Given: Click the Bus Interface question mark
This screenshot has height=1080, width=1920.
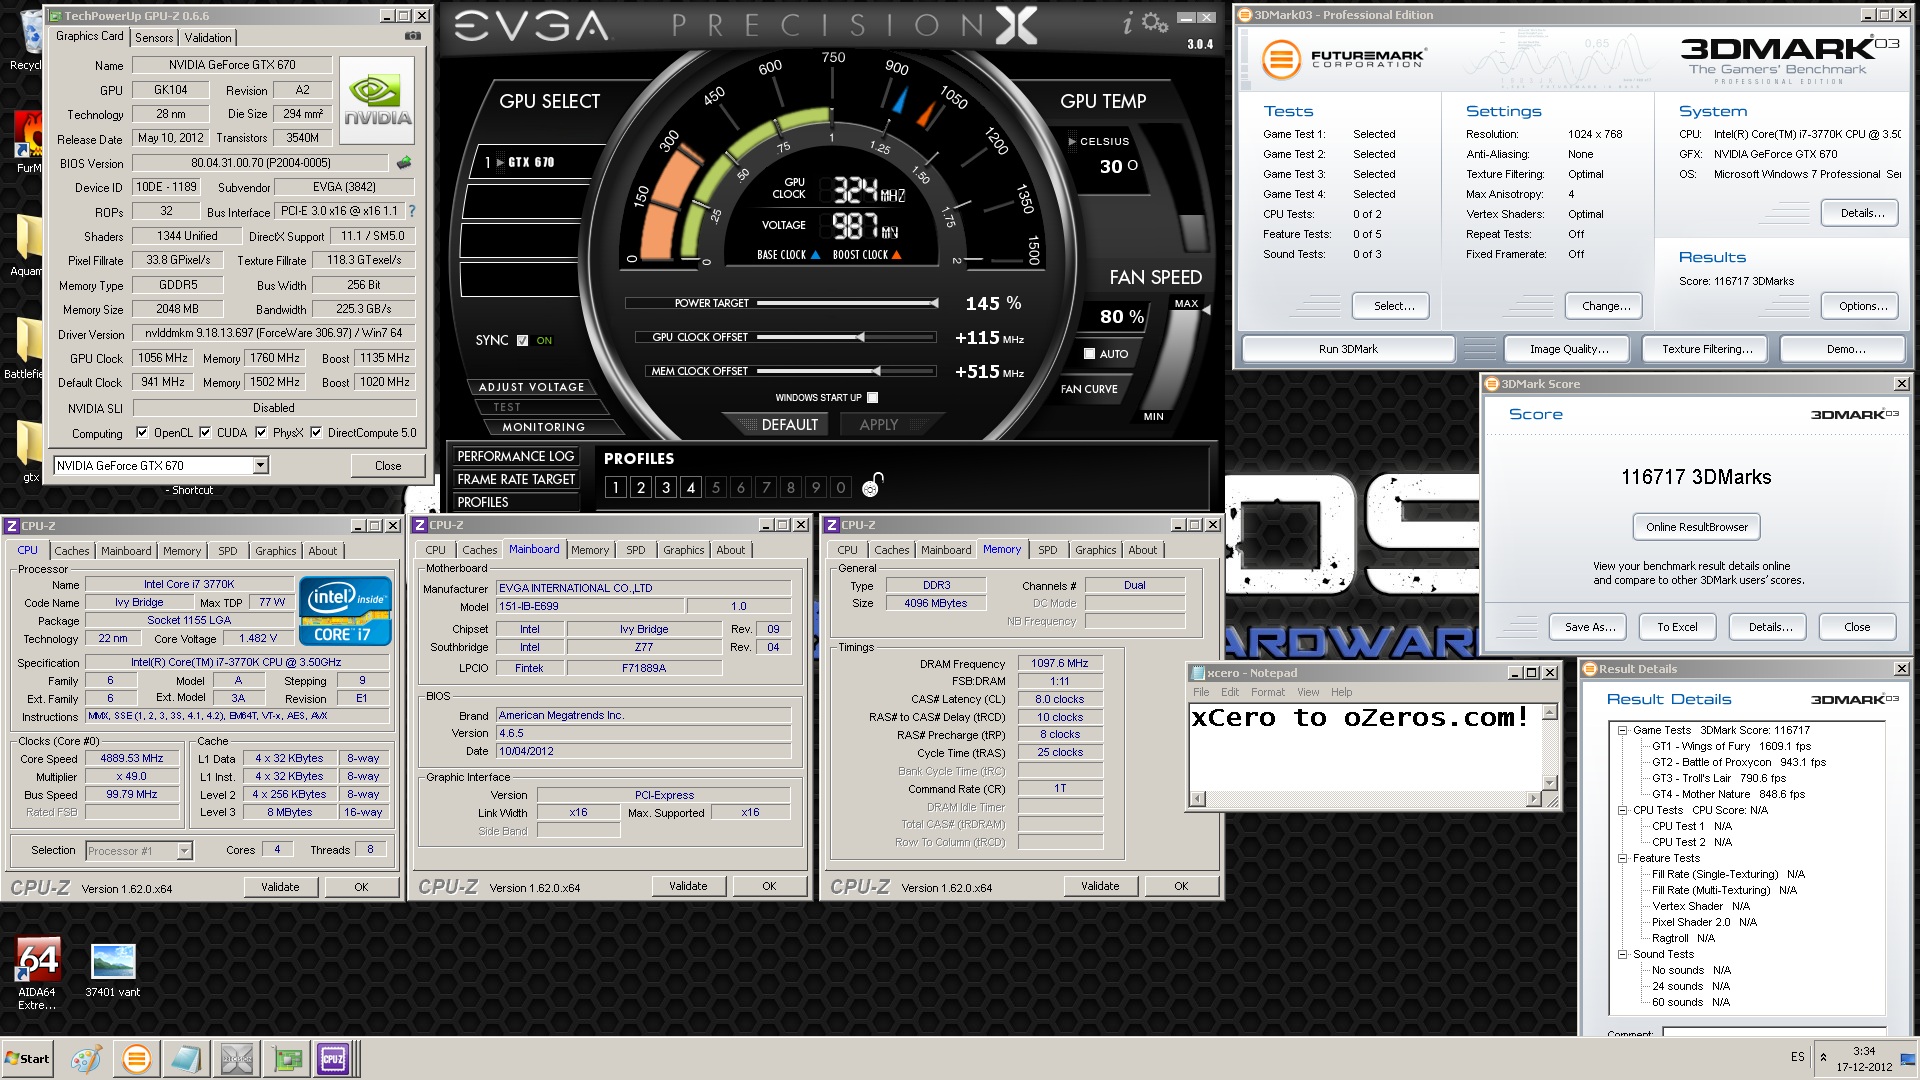Looking at the screenshot, I should [412, 212].
